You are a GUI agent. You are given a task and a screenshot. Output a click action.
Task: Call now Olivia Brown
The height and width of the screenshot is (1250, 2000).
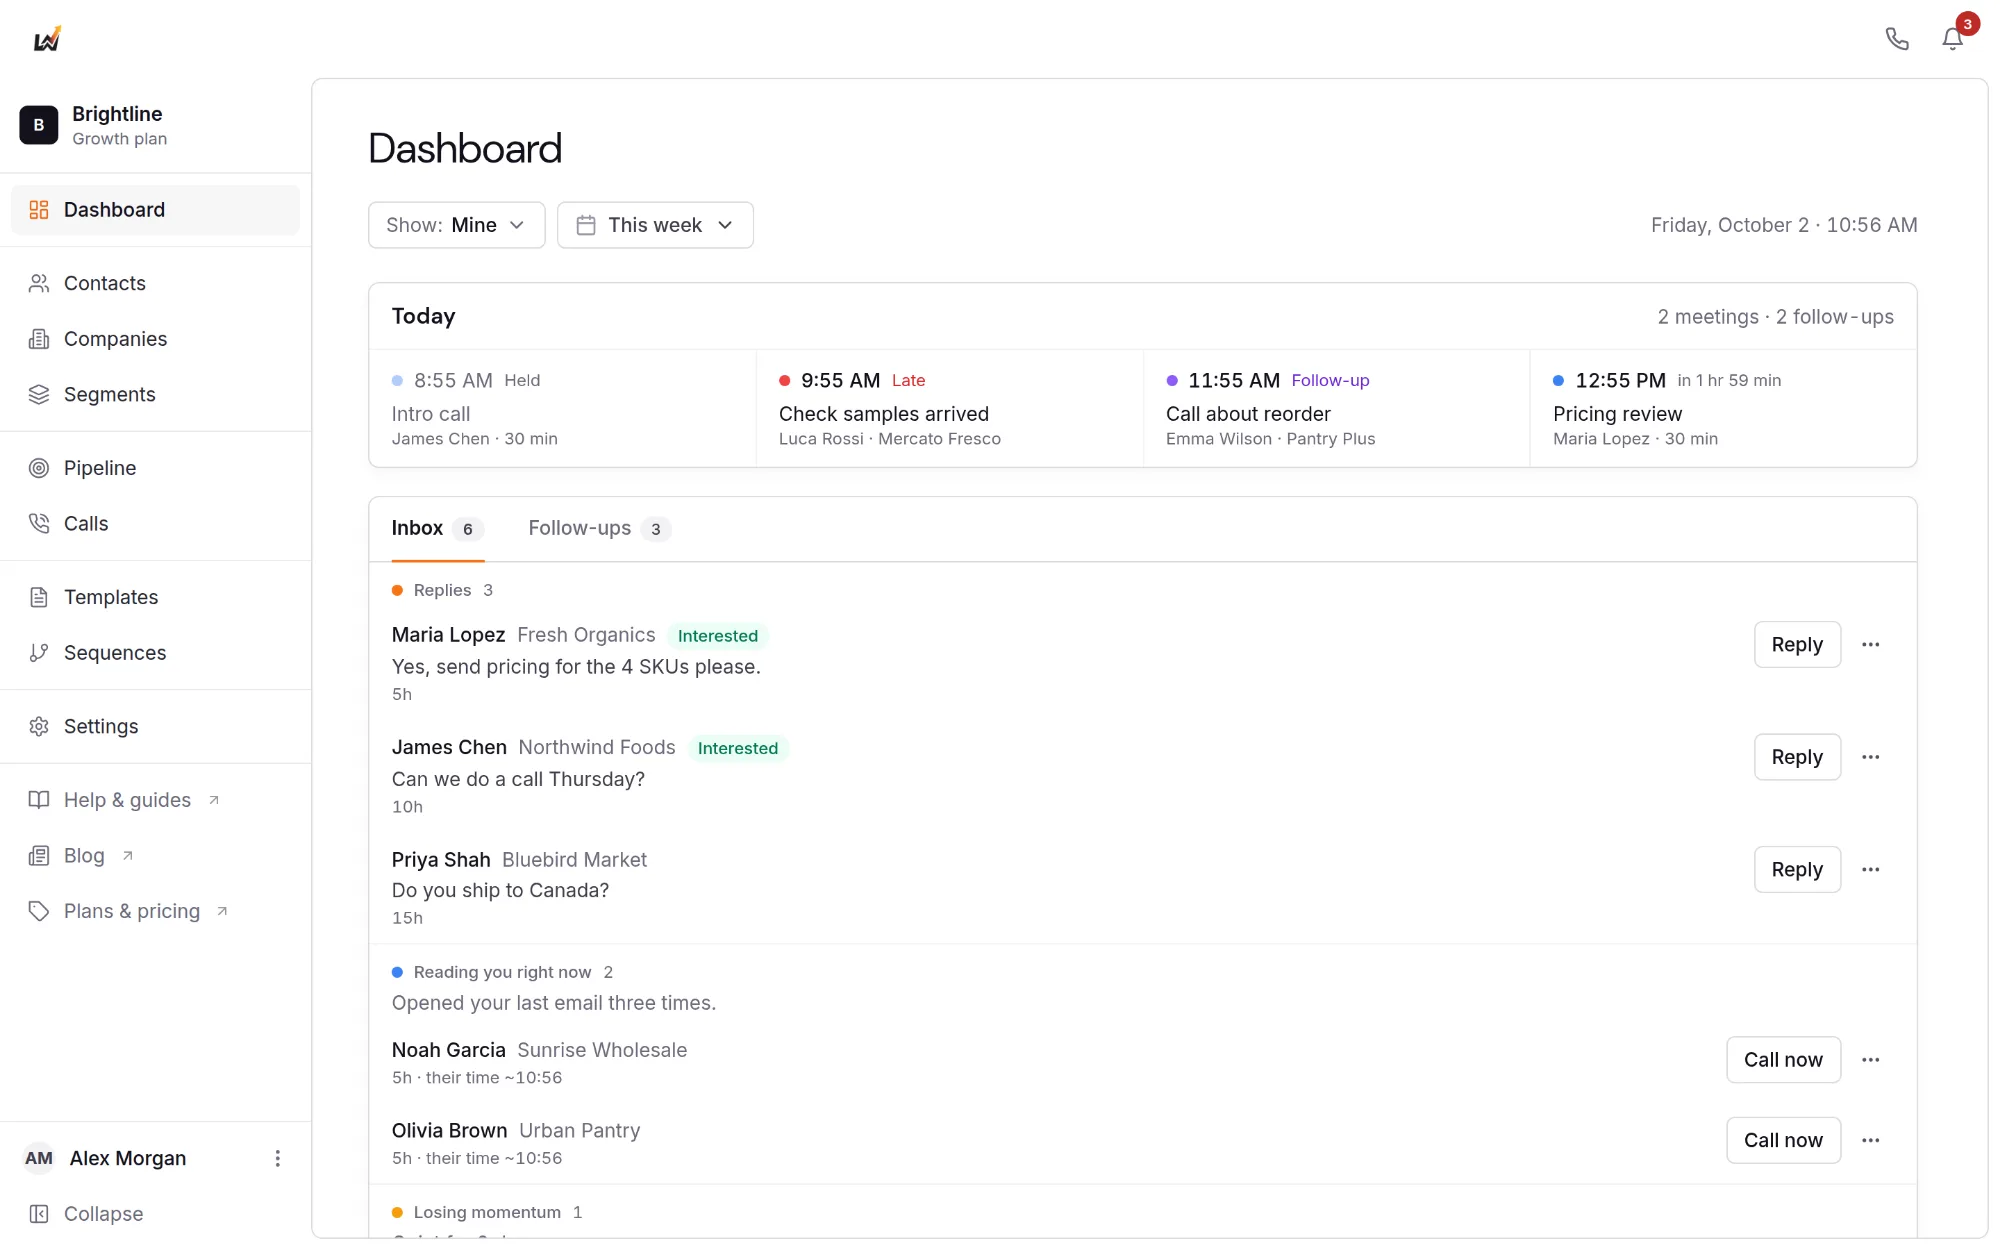[1783, 1141]
